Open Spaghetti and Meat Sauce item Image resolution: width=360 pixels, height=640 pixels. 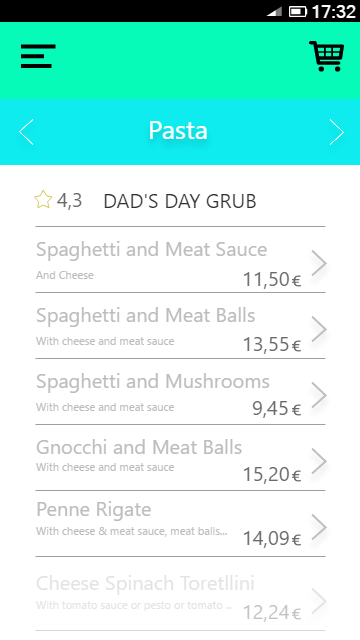click(x=180, y=260)
